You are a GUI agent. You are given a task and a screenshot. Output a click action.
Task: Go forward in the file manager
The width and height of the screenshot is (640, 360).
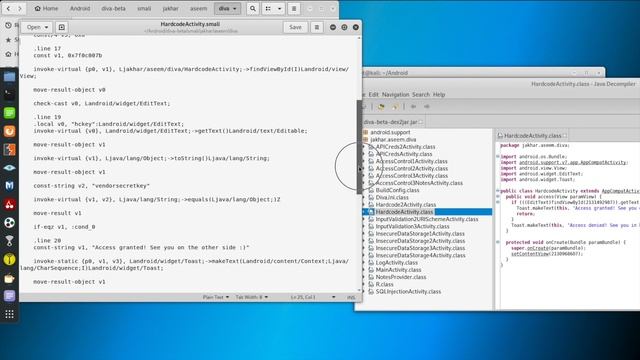[x=20, y=8]
